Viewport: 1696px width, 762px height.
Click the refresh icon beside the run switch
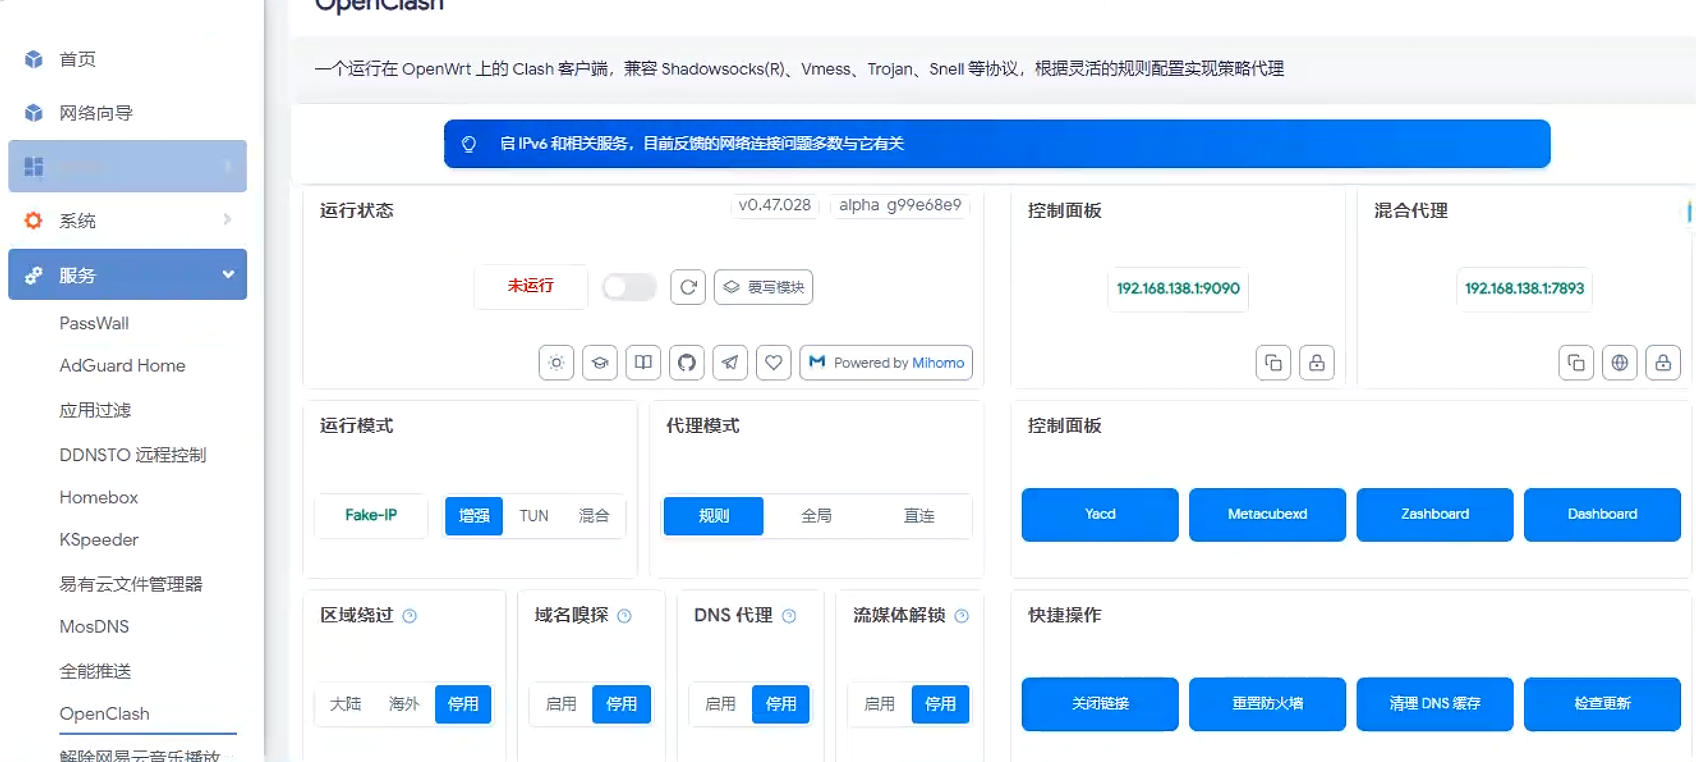coord(688,287)
